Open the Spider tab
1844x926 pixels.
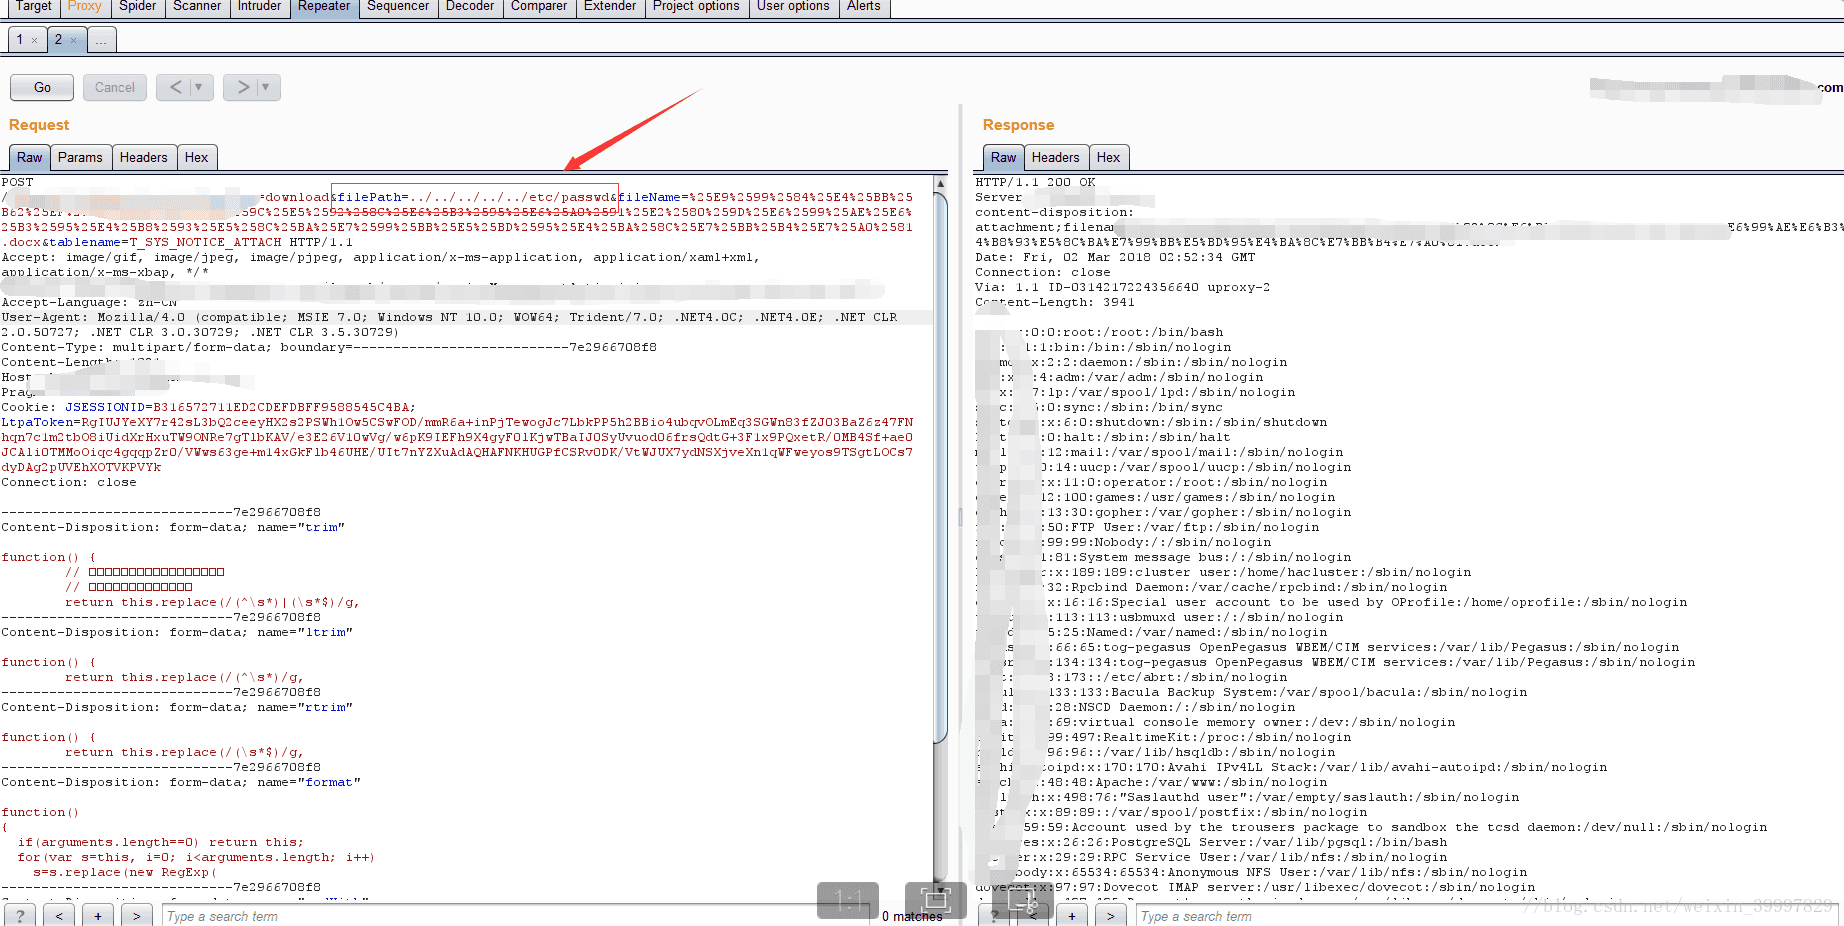coord(138,7)
